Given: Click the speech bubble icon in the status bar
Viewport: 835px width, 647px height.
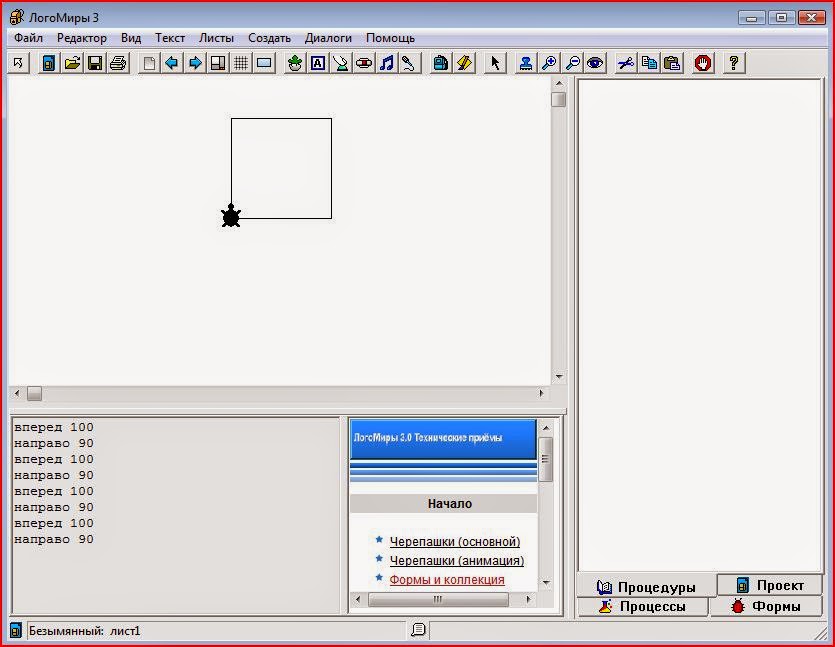Looking at the screenshot, I should (x=419, y=630).
